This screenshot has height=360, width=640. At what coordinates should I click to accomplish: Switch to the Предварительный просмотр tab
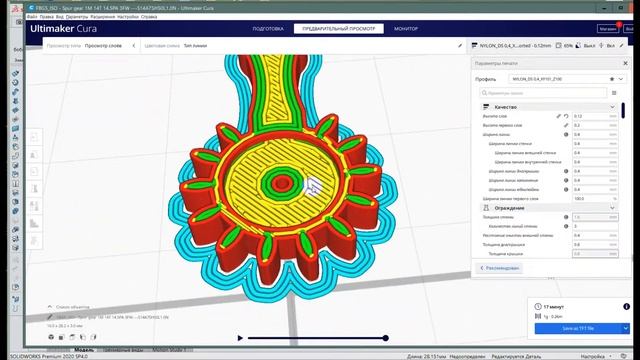click(x=339, y=29)
